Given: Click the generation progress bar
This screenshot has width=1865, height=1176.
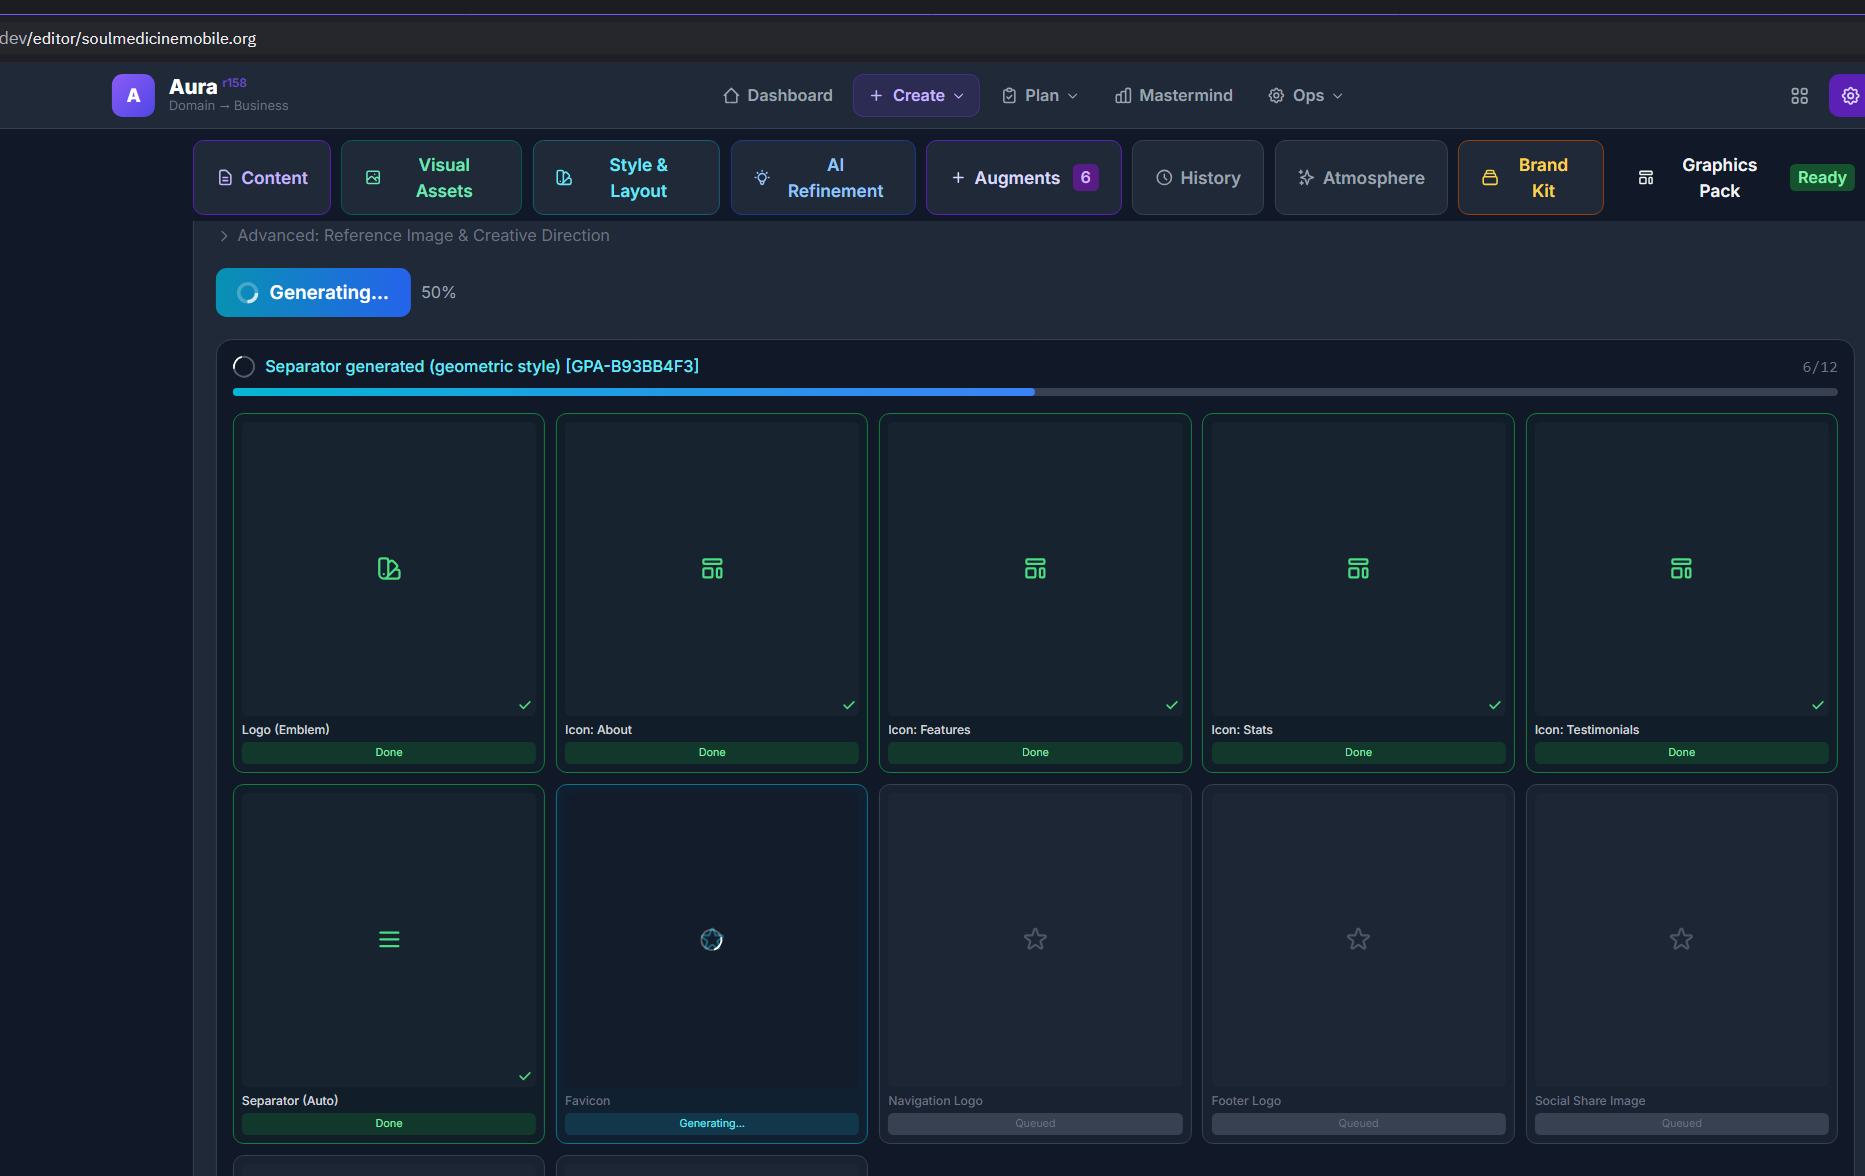Looking at the screenshot, I should click(x=1034, y=392).
